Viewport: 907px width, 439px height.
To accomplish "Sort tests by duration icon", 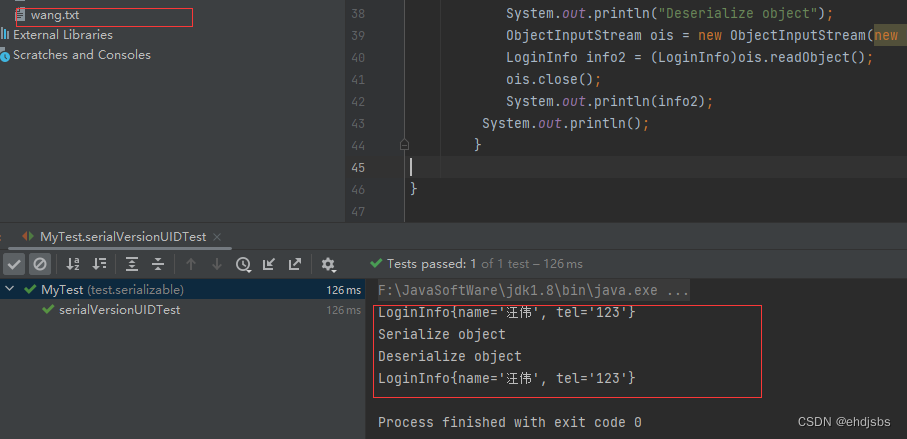I will point(99,264).
